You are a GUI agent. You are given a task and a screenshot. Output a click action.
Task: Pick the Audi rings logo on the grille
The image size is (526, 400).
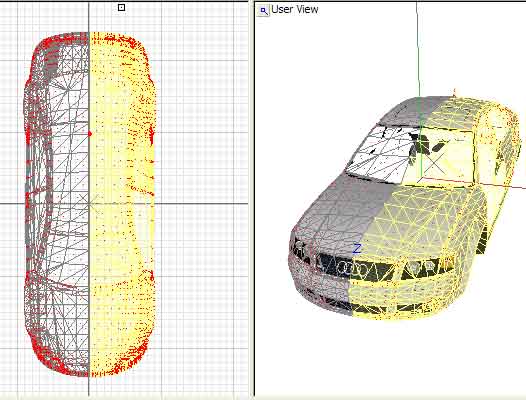[x=353, y=268]
